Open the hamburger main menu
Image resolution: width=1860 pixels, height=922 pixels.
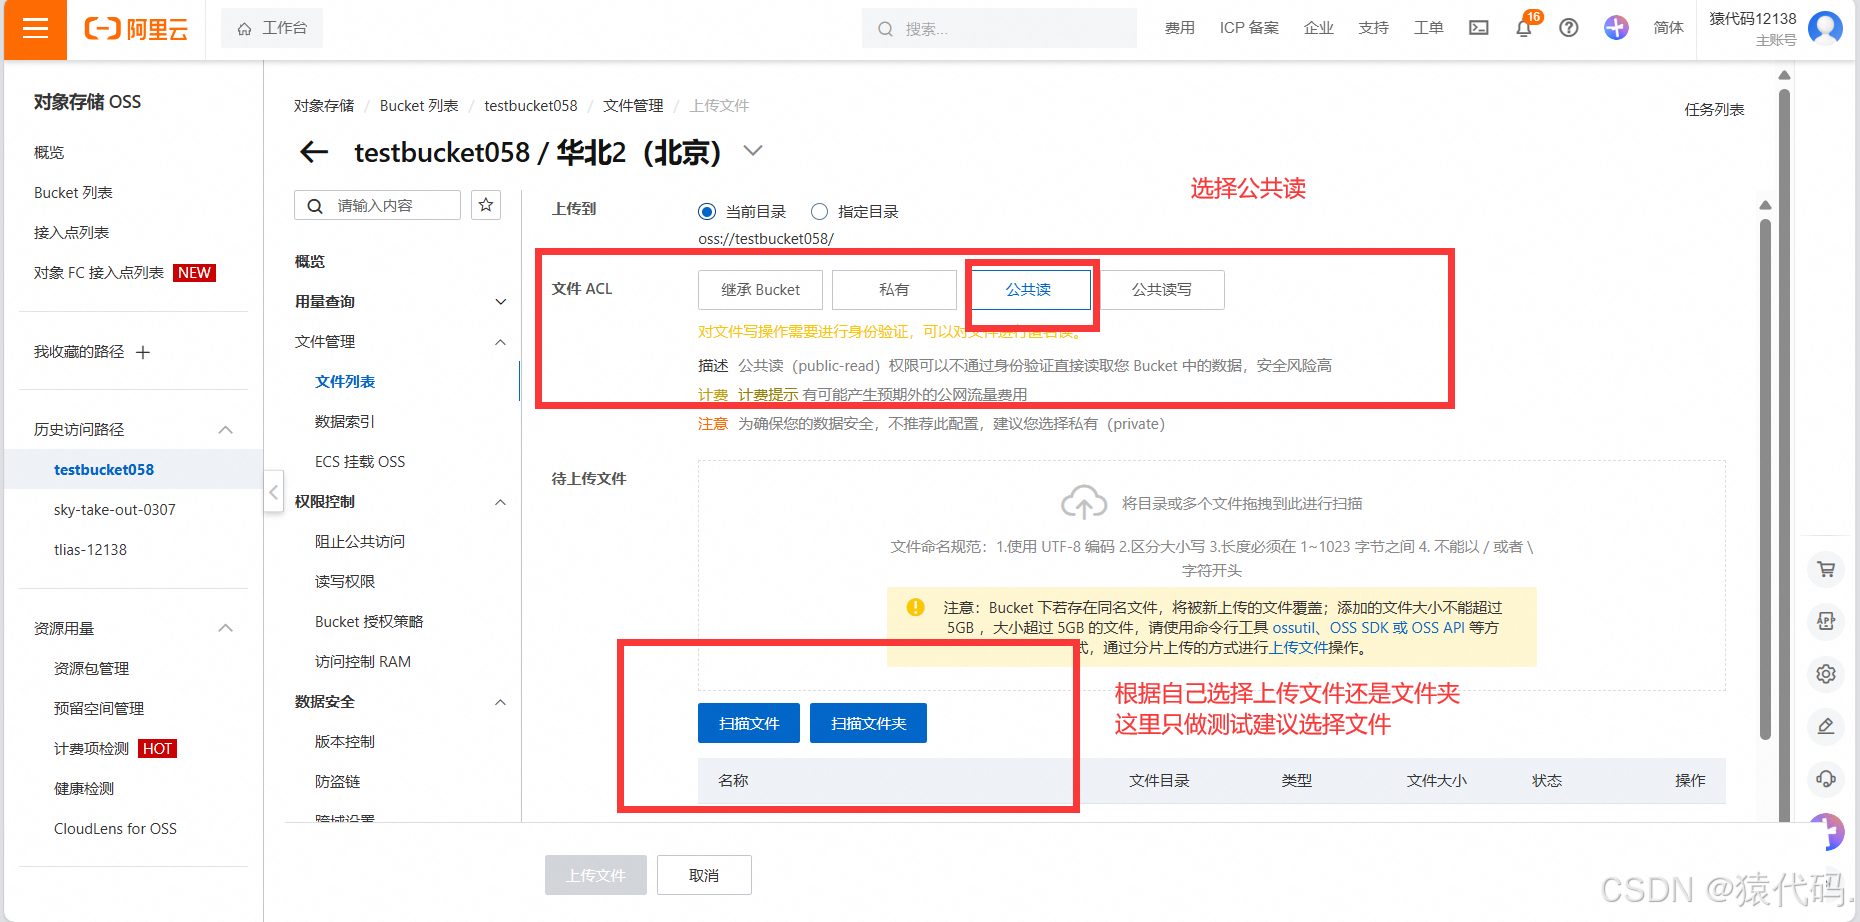[35, 29]
